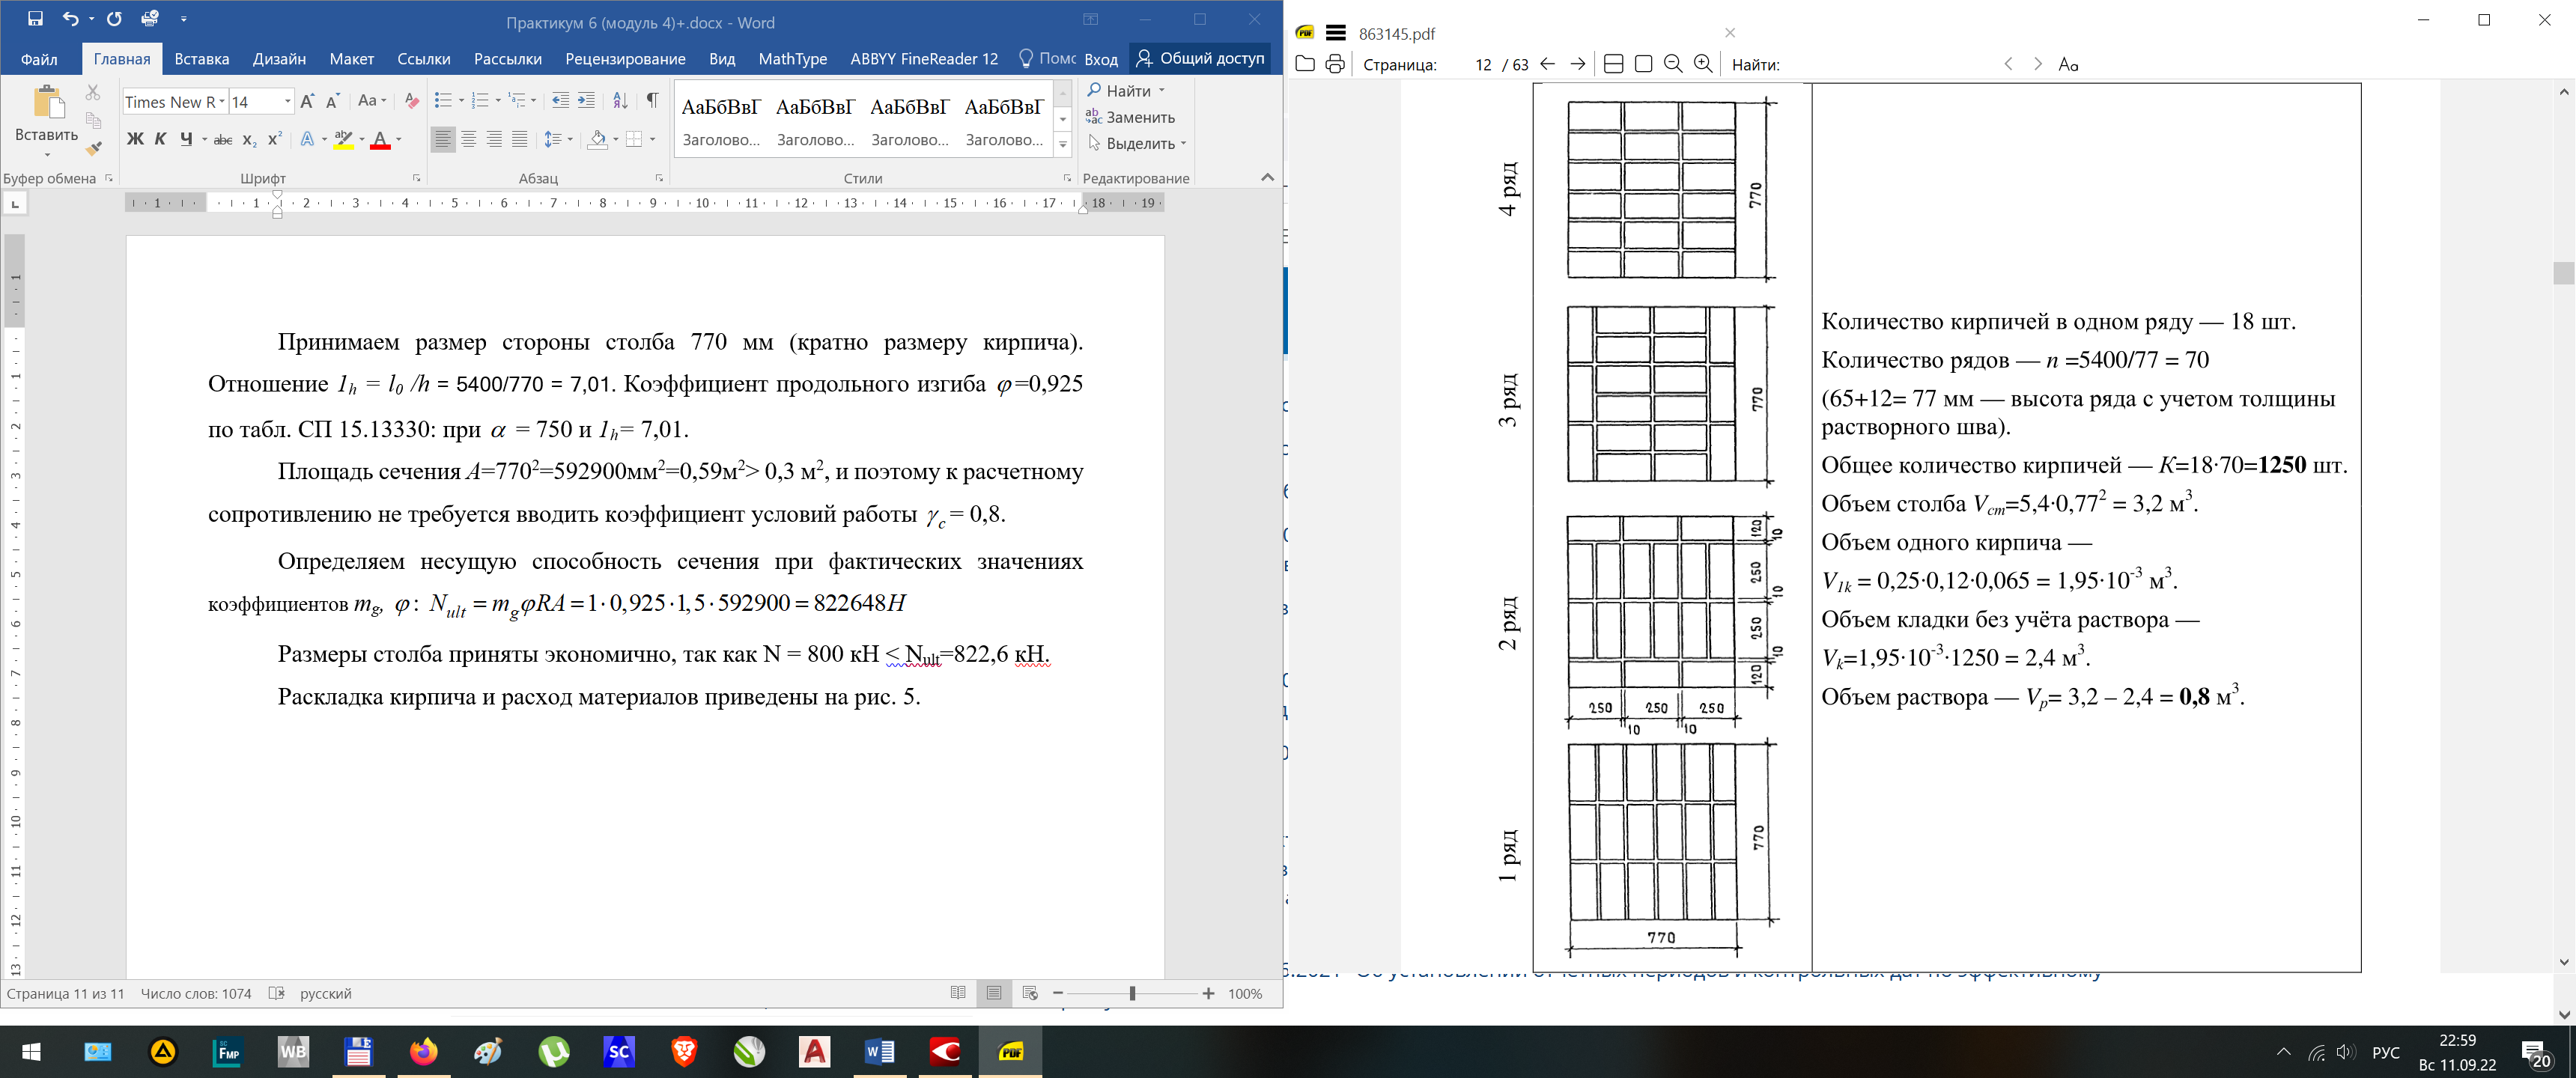This screenshot has height=1078, width=2576.
Task: Switch to the Рецензирование tab
Action: point(625,59)
